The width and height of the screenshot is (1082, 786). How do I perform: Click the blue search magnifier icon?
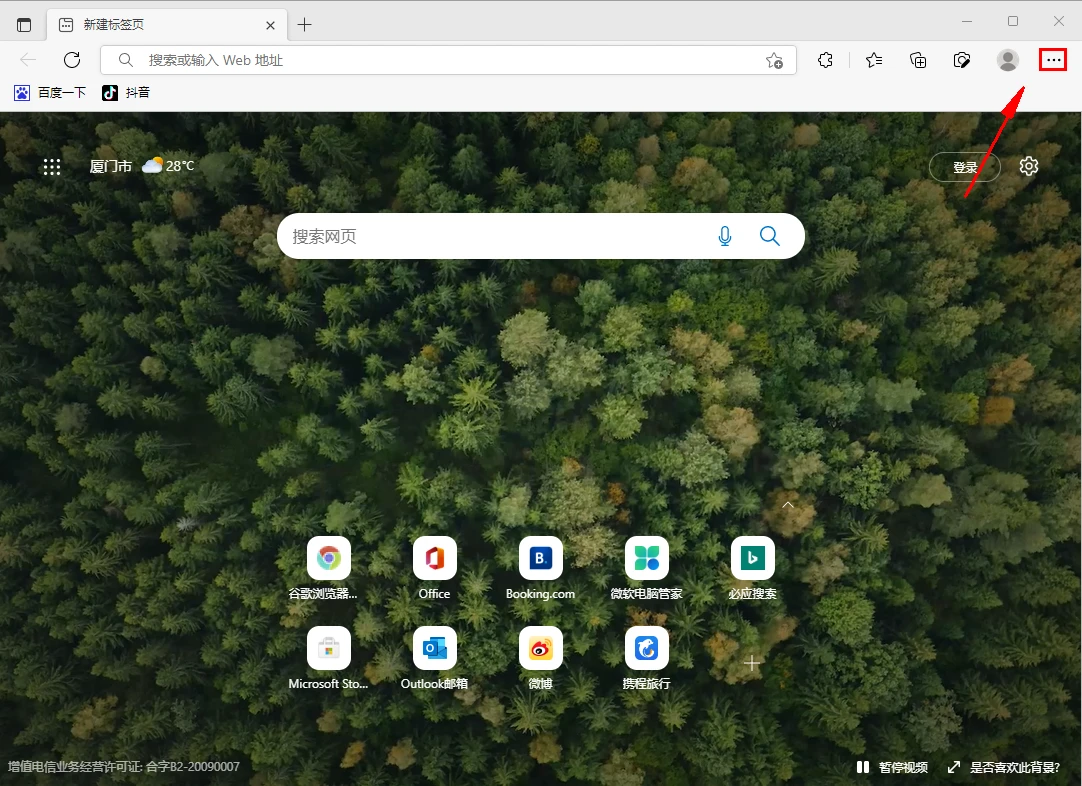pyautogui.click(x=769, y=236)
